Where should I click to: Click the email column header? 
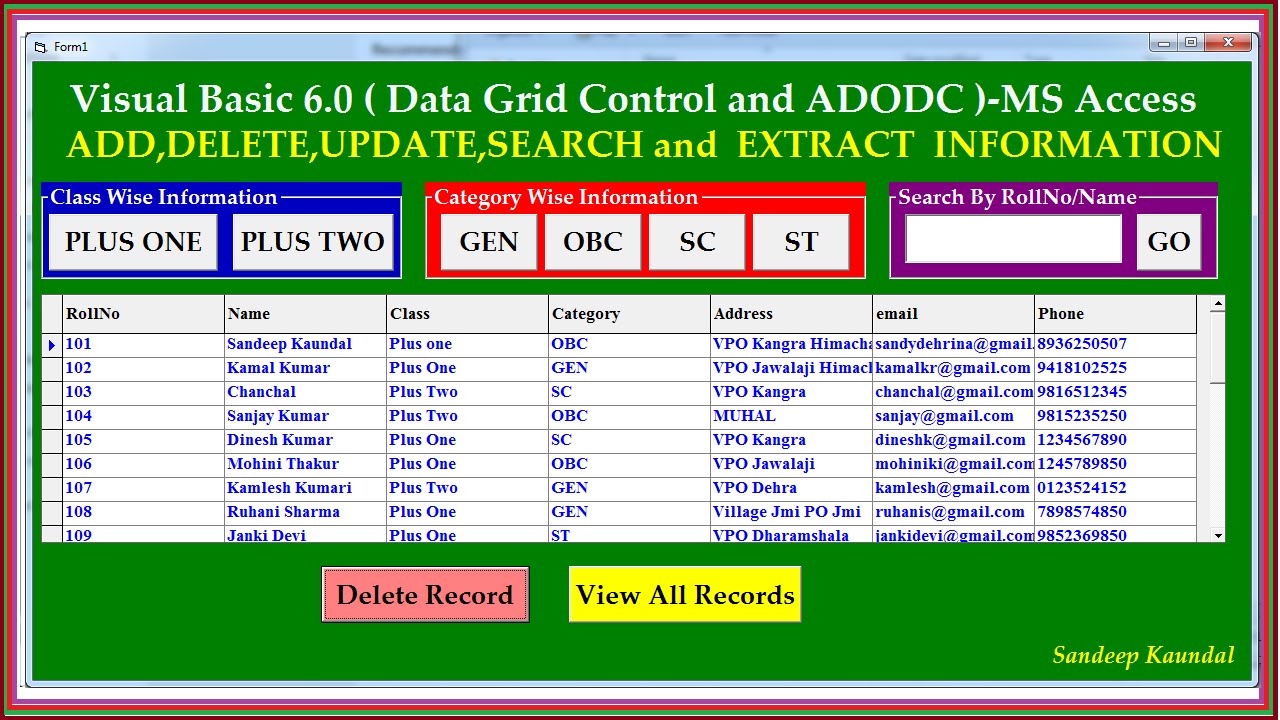pyautogui.click(x=953, y=314)
